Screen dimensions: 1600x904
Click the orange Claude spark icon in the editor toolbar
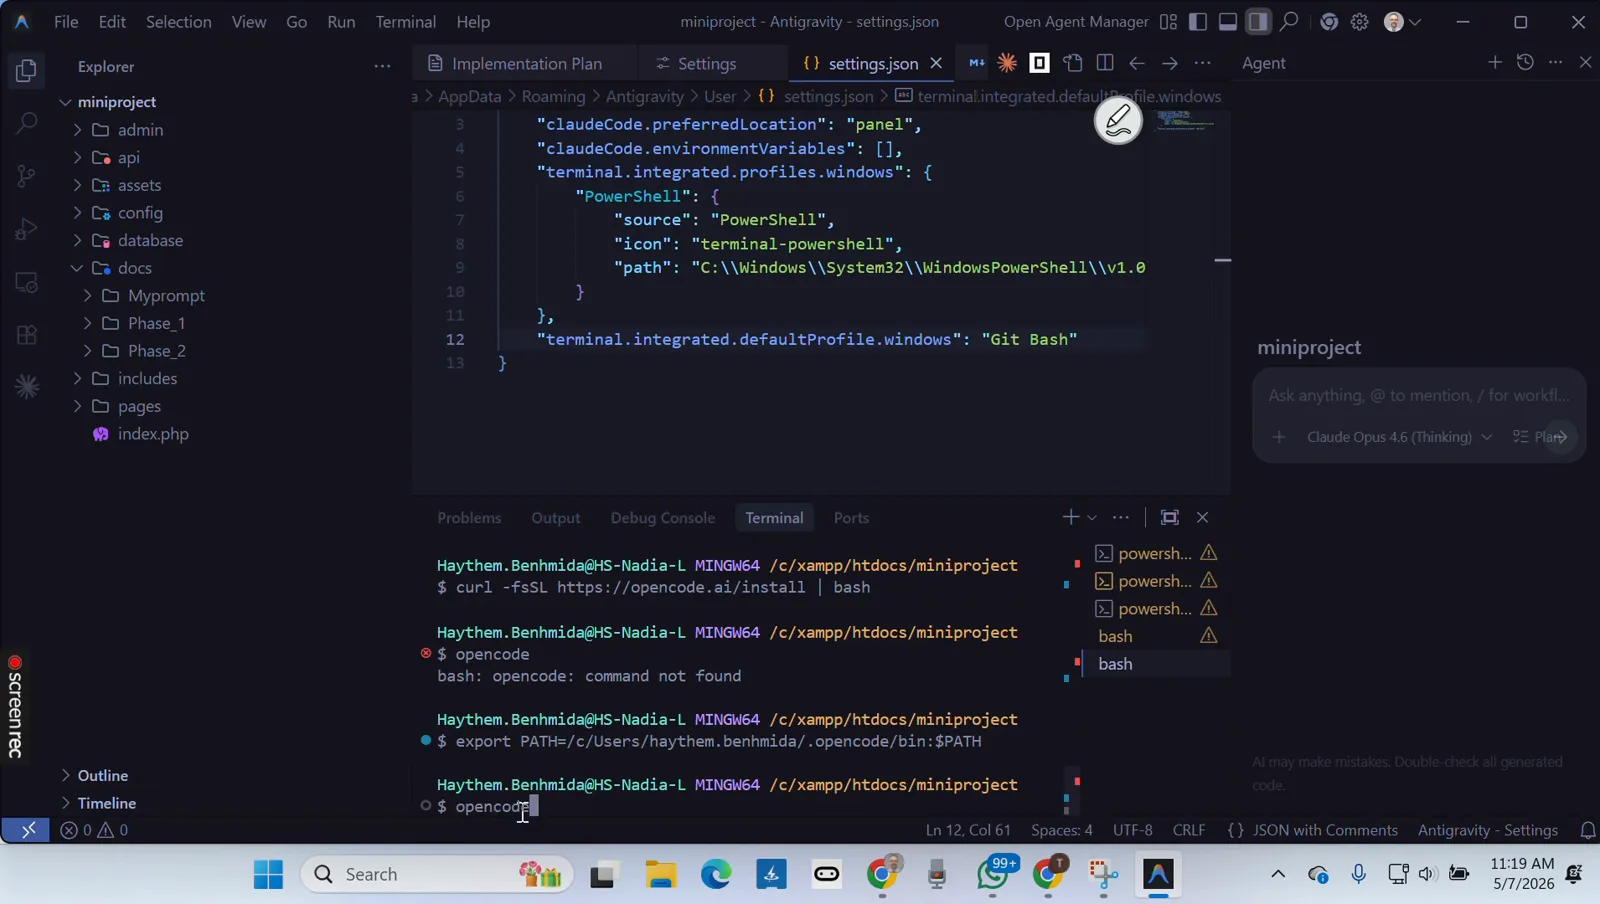click(x=1007, y=63)
